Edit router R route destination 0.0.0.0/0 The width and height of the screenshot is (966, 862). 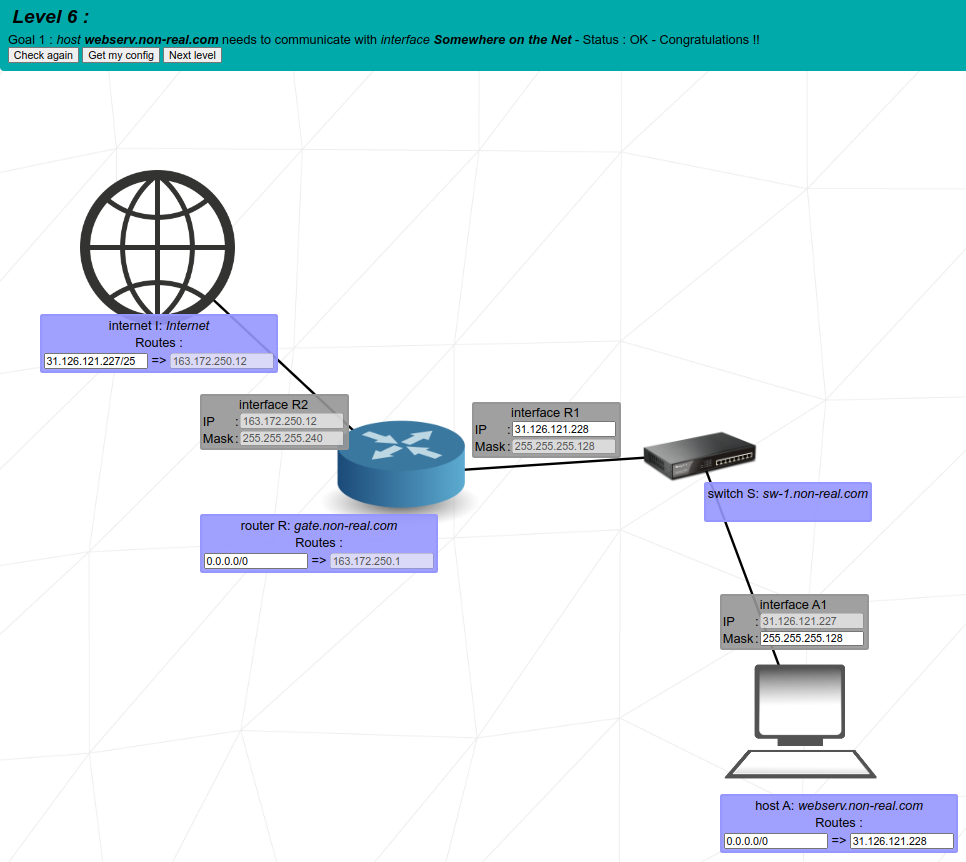click(256, 561)
